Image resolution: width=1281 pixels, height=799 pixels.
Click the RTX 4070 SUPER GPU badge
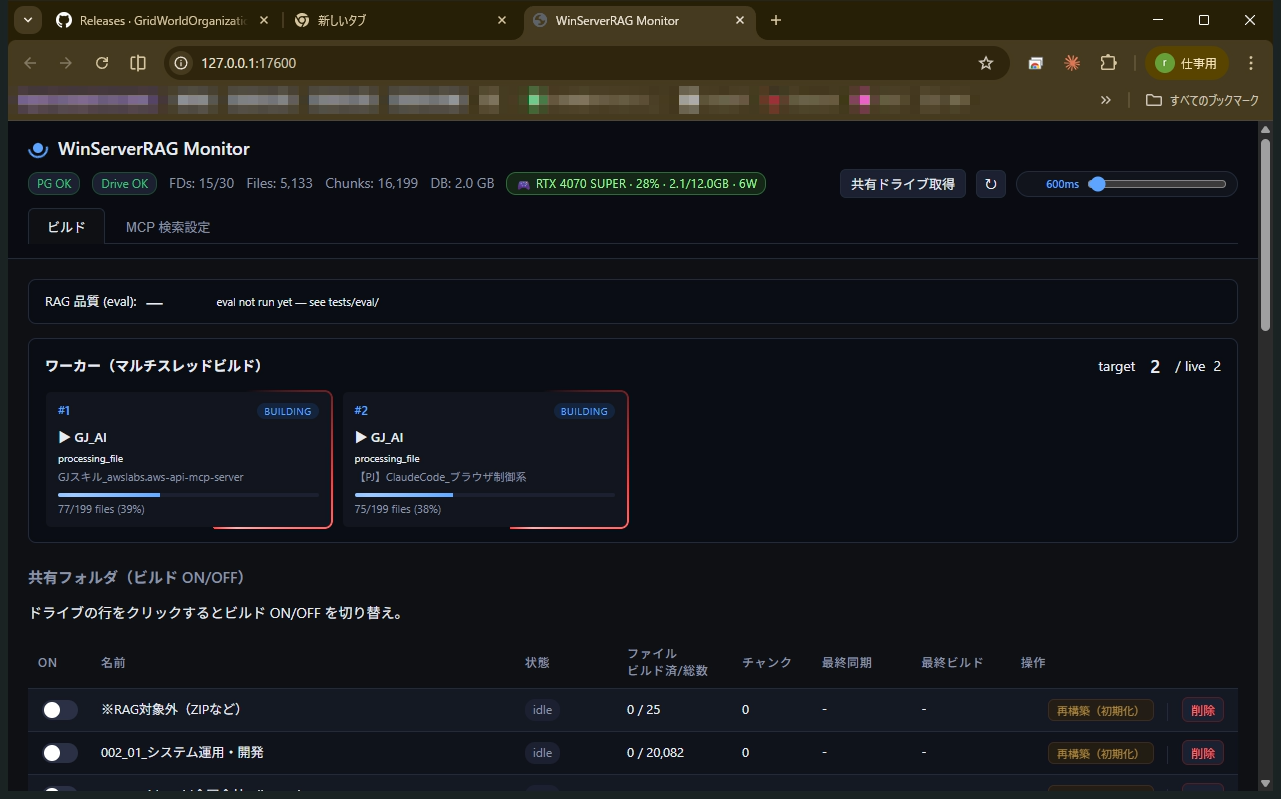636,183
